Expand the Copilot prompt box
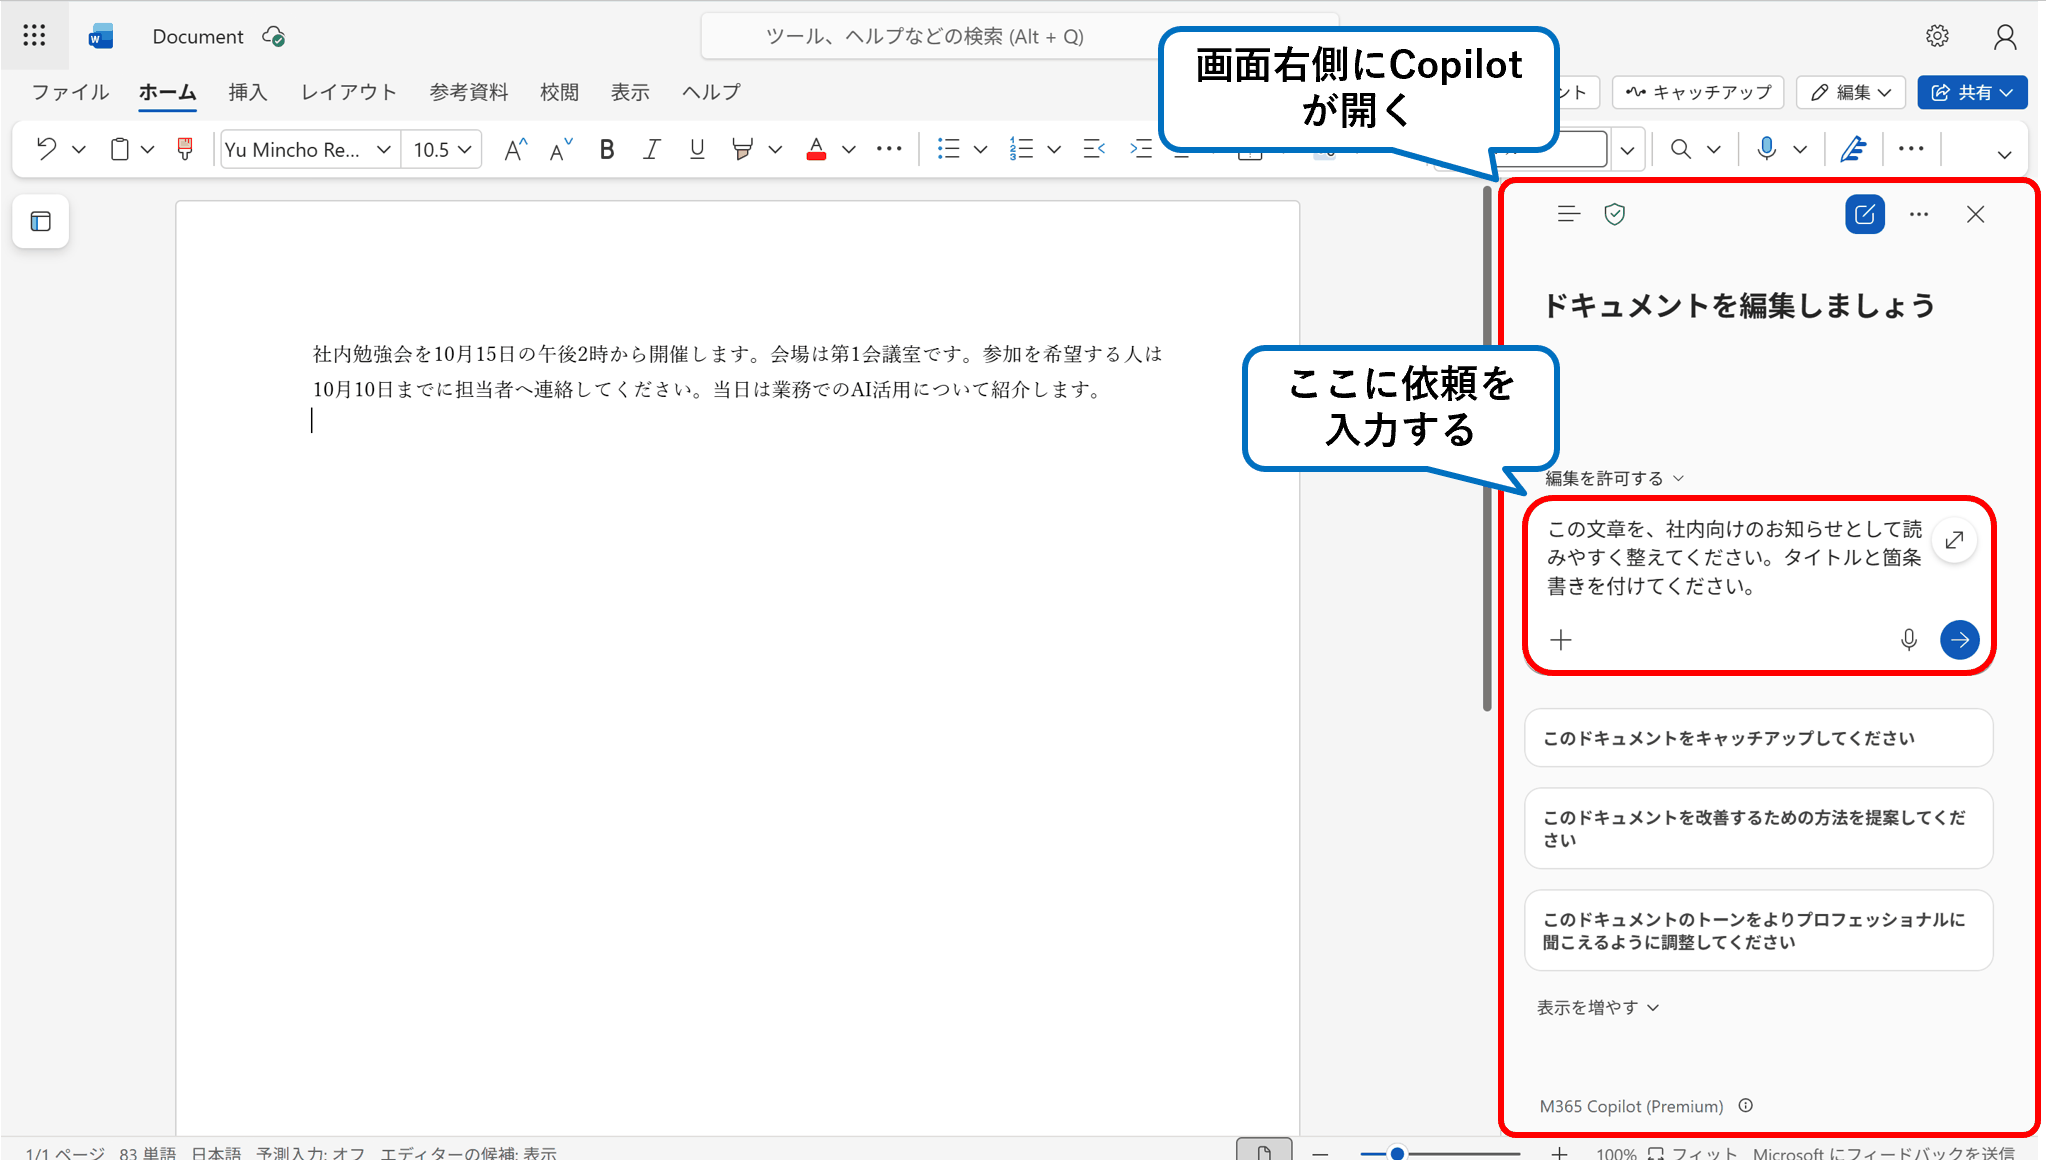Image resolution: width=2046 pixels, height=1160 pixels. pos(1954,541)
